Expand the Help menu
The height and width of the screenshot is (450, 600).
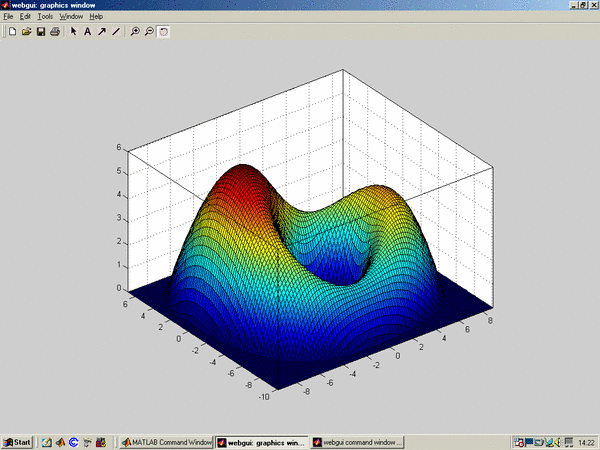pos(96,17)
